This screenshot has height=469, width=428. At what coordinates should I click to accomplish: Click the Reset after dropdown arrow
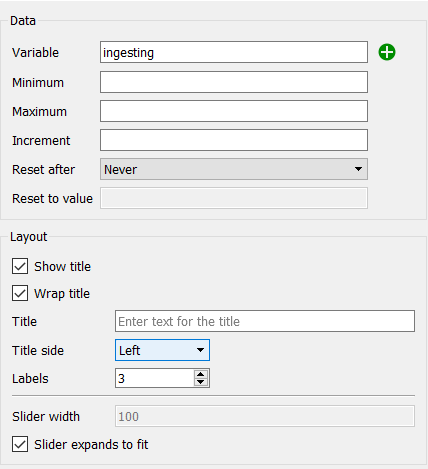click(358, 169)
